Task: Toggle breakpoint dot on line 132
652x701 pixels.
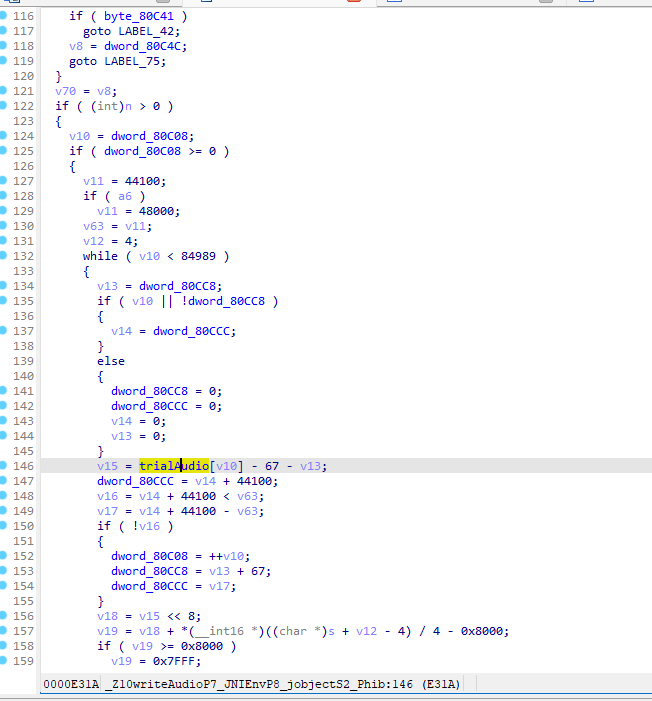Action: (x=3, y=255)
